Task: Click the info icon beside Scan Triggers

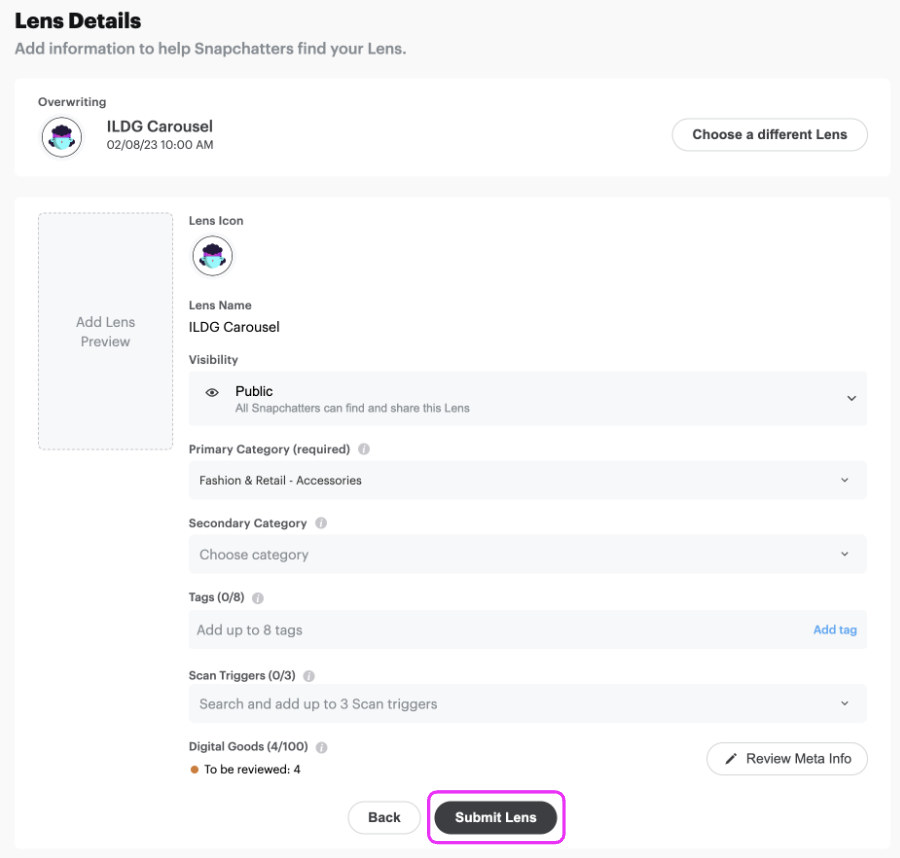Action: coord(308,676)
